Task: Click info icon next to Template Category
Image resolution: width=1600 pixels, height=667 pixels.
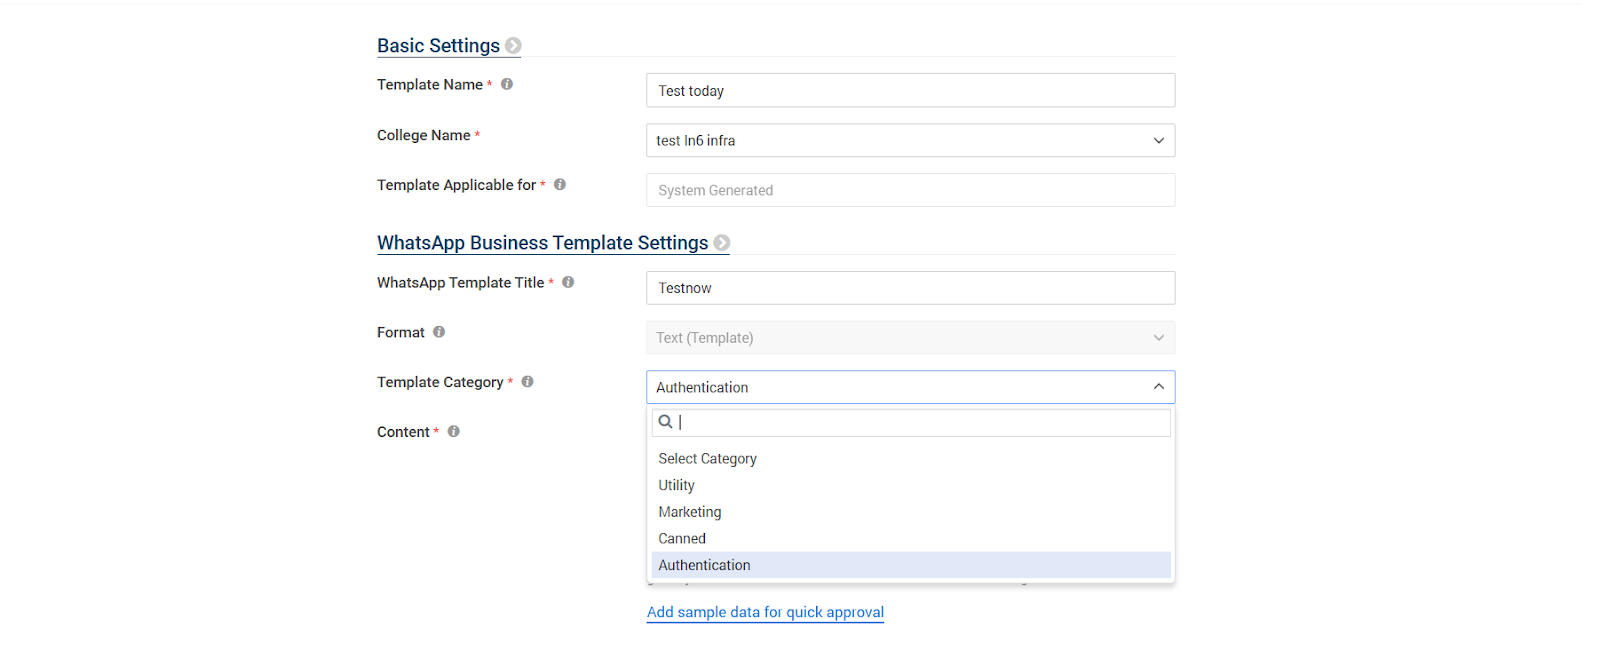Action: (x=528, y=382)
